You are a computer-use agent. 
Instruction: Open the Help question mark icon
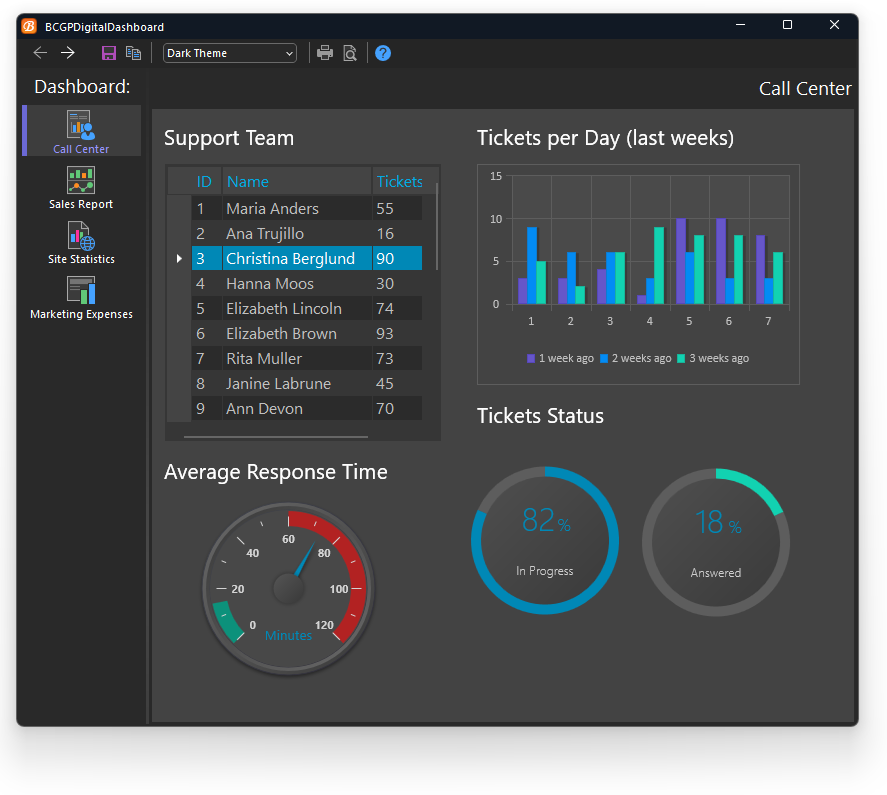383,53
